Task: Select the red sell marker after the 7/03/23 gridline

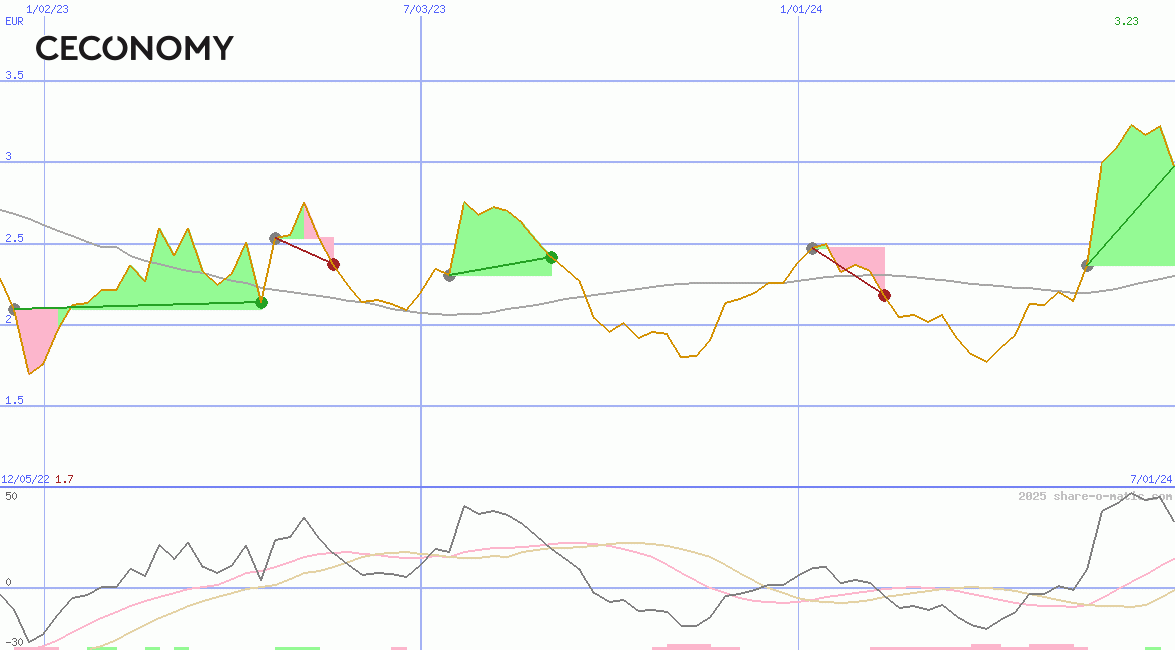Action: tap(333, 263)
